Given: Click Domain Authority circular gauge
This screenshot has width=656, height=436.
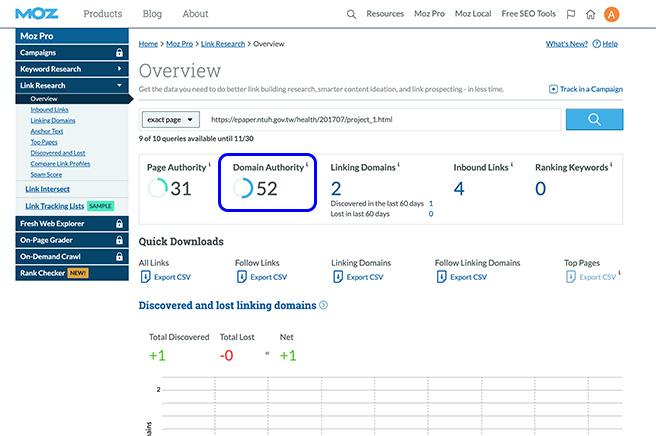Looking at the screenshot, I should (243, 188).
